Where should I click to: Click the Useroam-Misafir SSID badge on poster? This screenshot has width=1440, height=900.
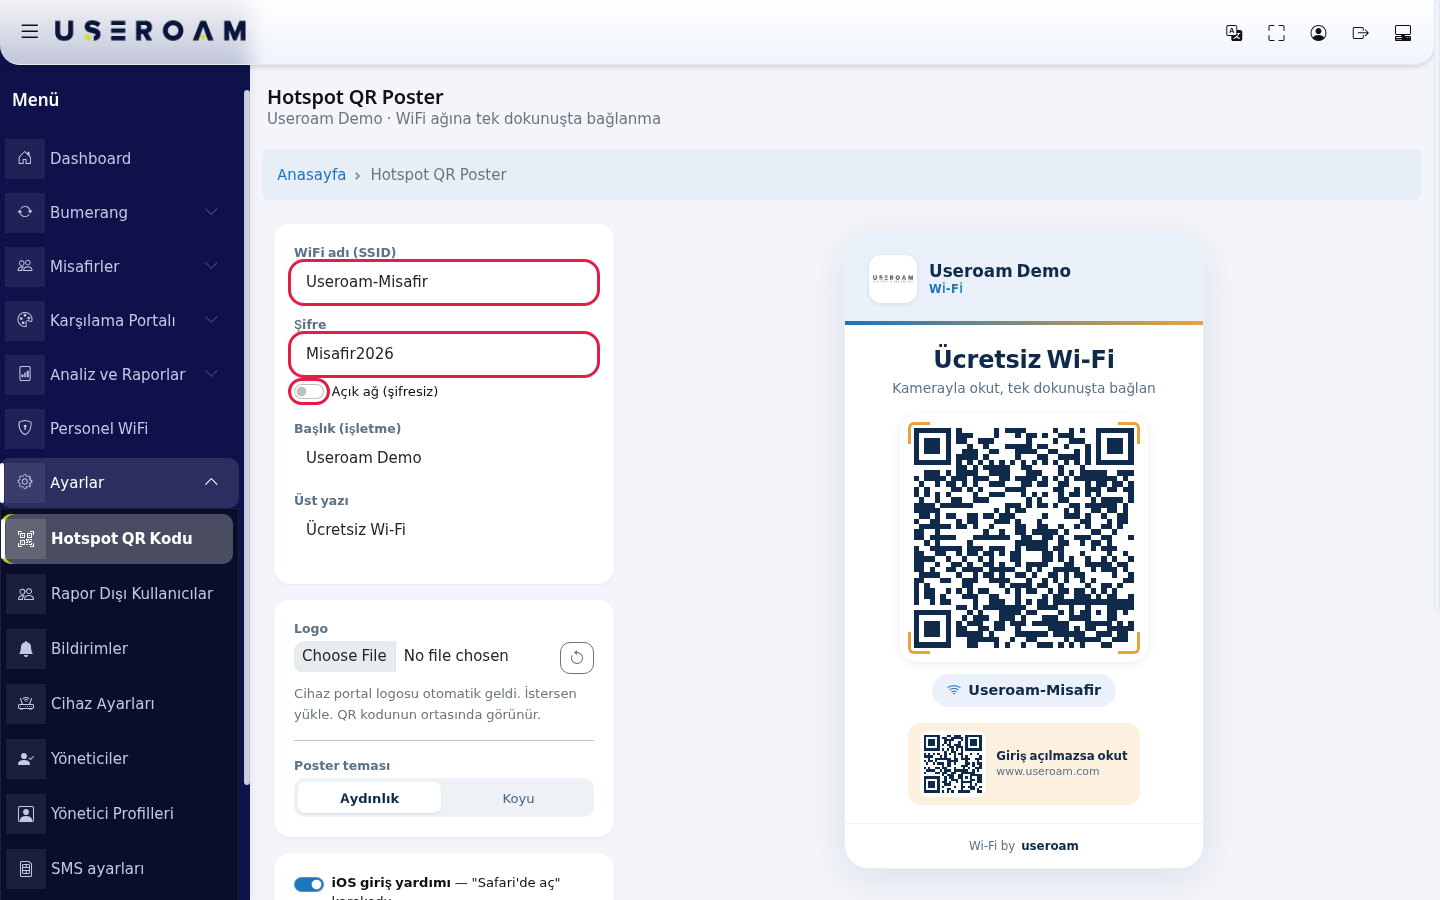click(x=1024, y=690)
